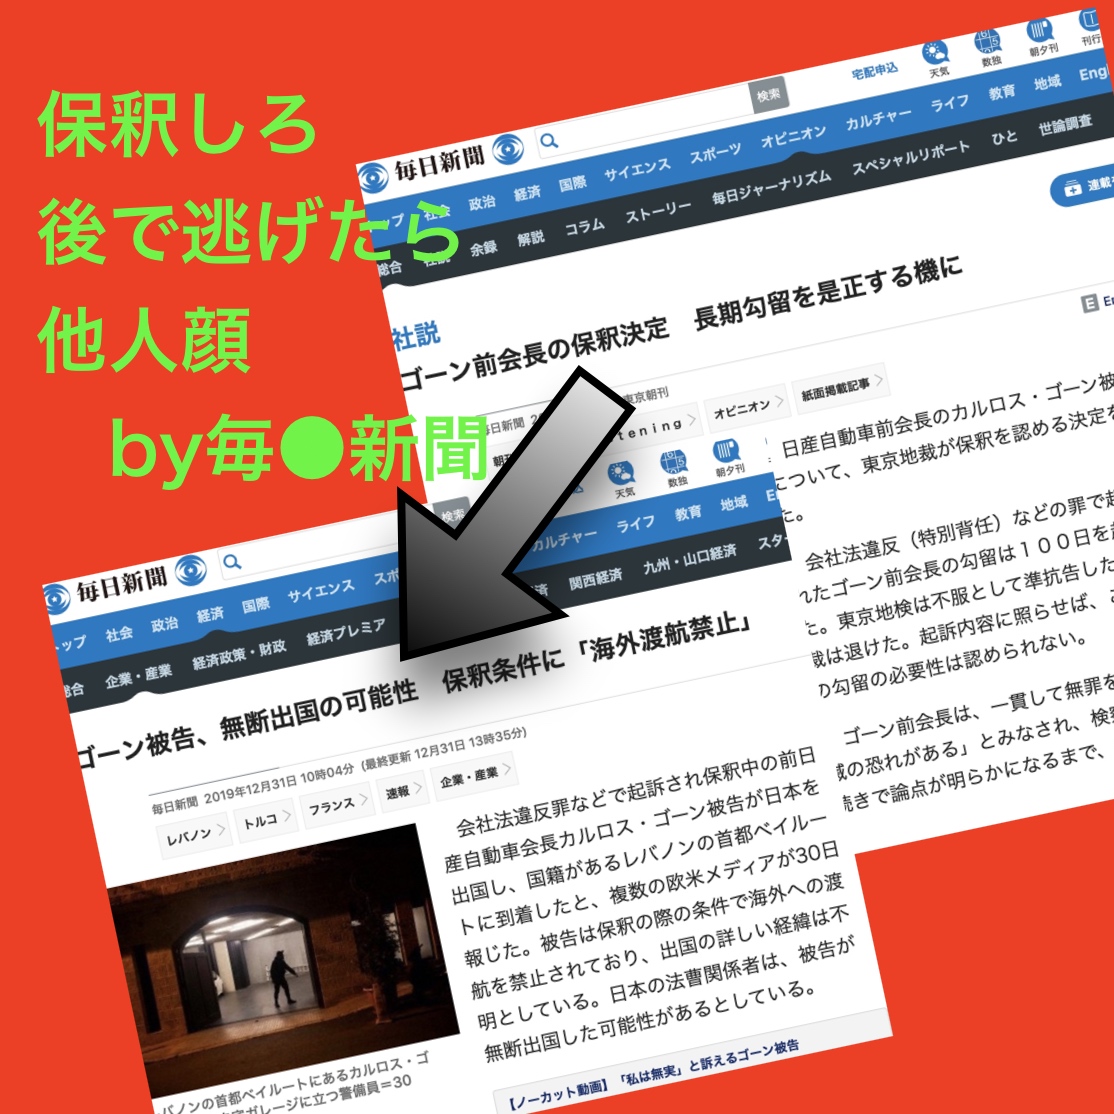The width and height of the screenshot is (1114, 1114).
Task: Follow the 宅配申込 link
Action: (x=874, y=72)
